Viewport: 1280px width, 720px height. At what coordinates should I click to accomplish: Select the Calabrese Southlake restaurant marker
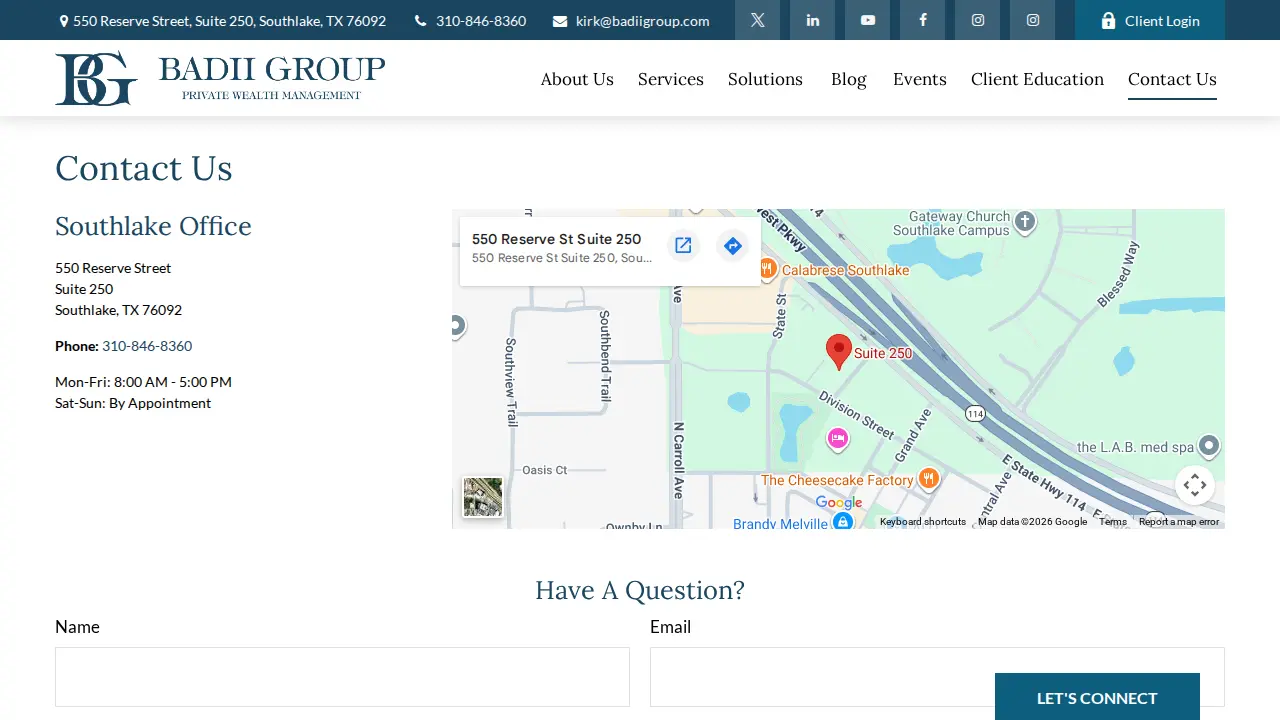pos(767,268)
